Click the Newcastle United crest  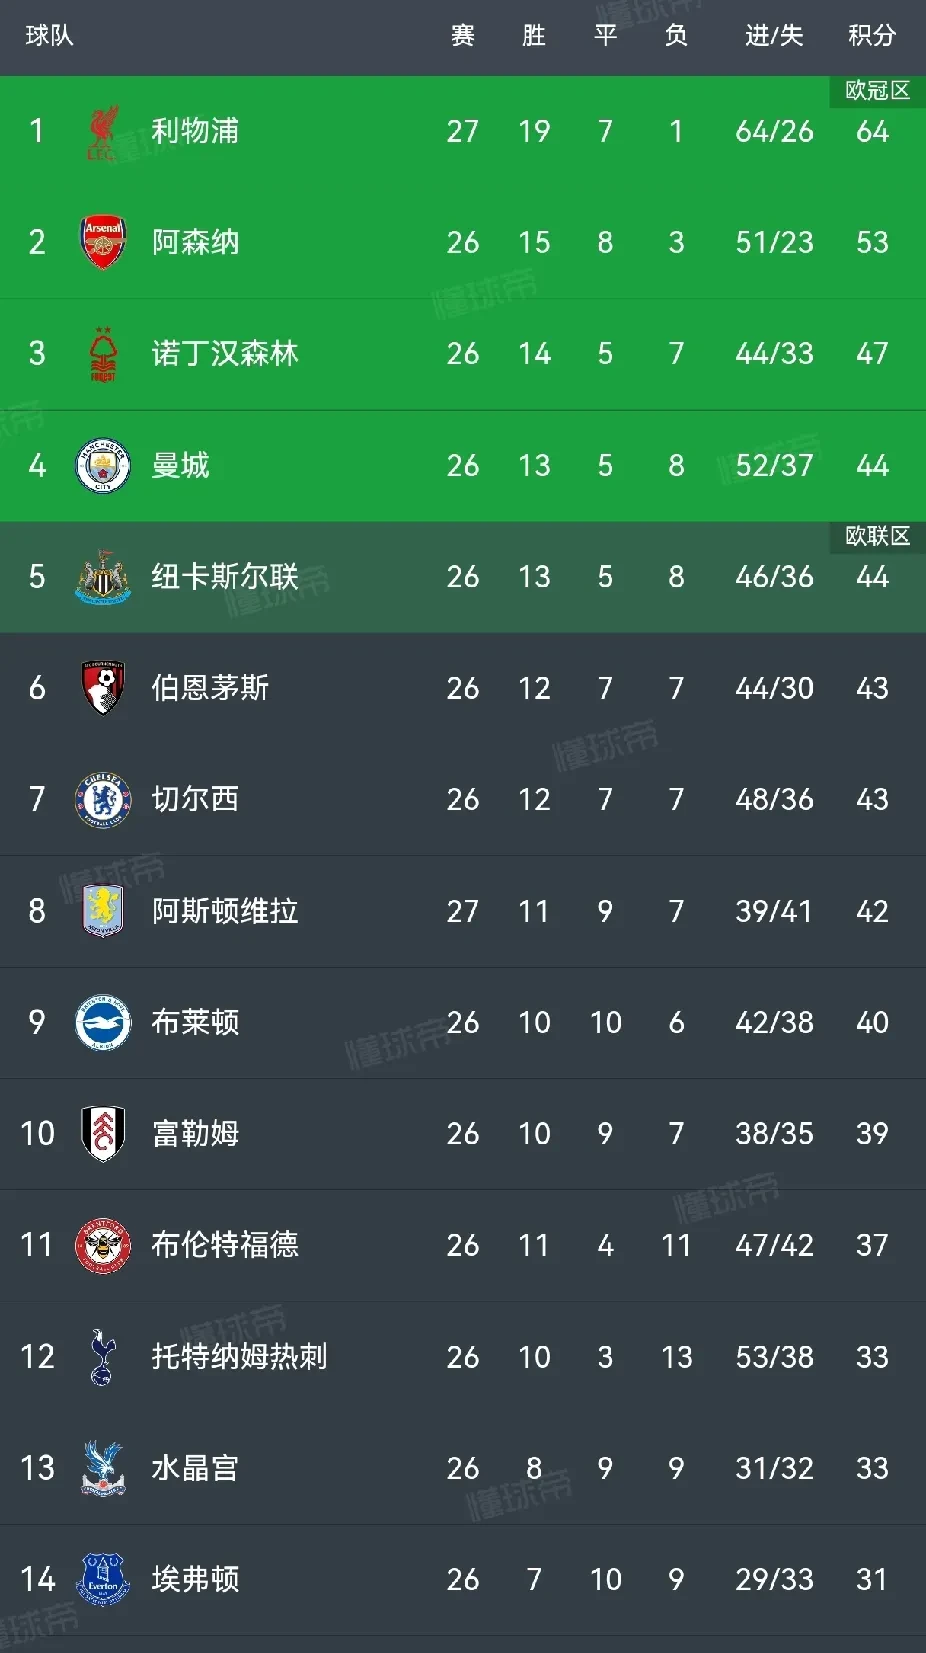click(101, 576)
